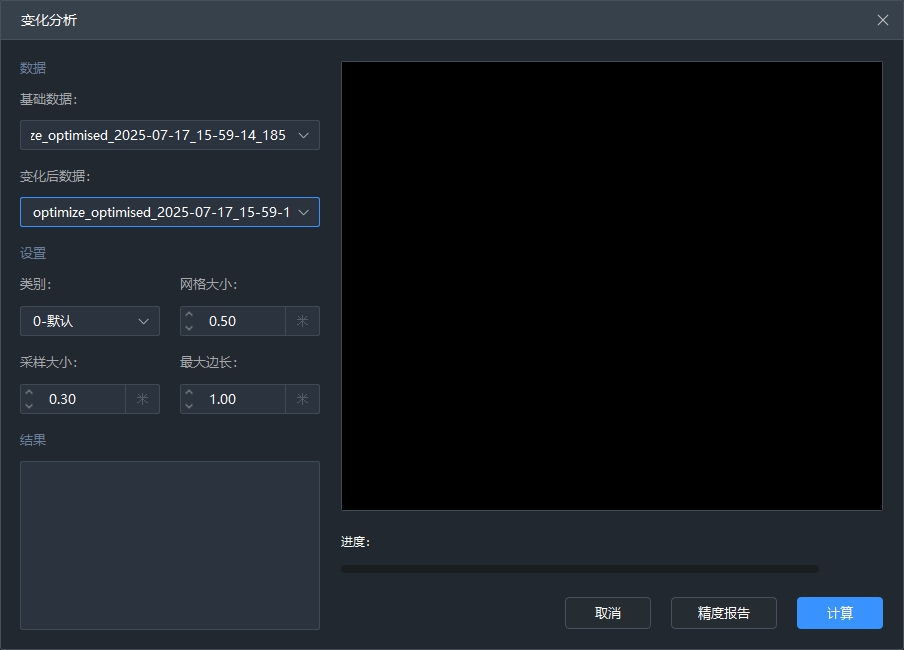Open the 基础数据 dropdown list
This screenshot has width=904, height=650.
(170, 135)
